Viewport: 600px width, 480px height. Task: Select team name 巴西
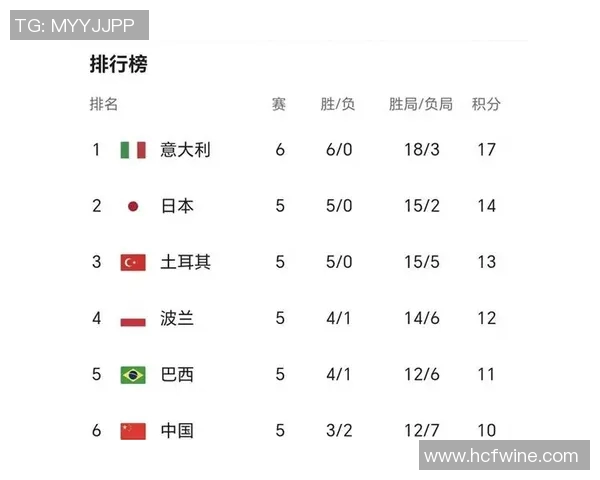point(177,375)
